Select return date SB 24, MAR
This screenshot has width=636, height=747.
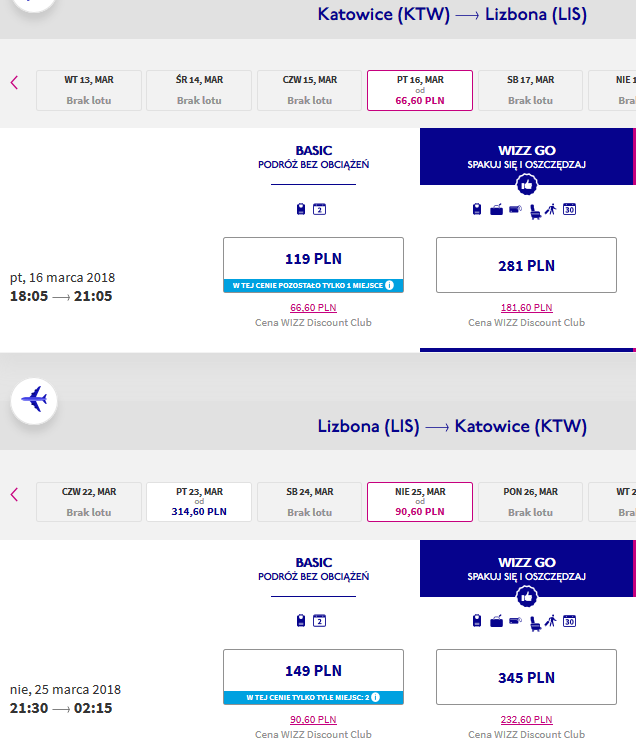(x=310, y=502)
